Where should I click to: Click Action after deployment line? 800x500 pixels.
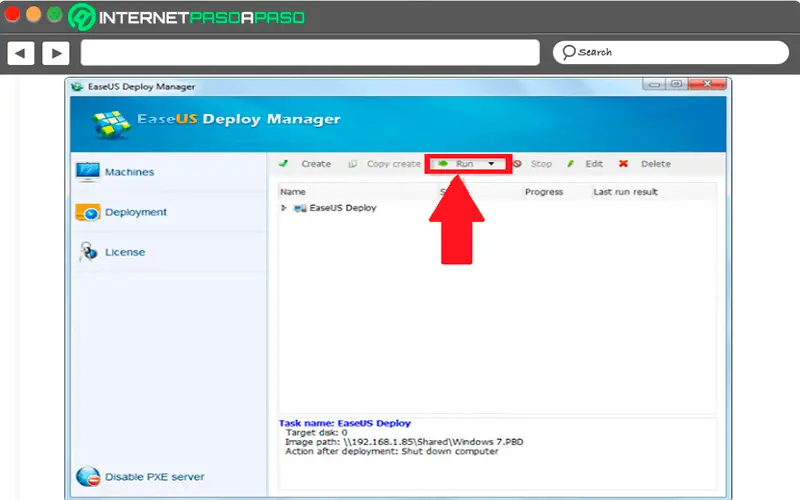point(391,452)
